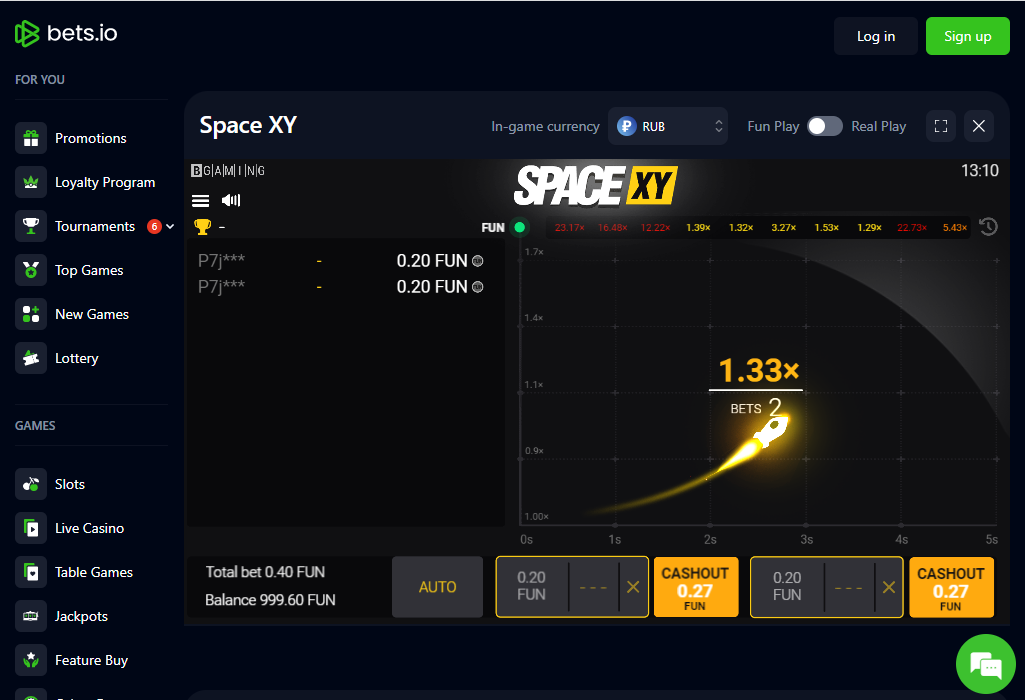Select the 12.22x history result
Image resolution: width=1025 pixels, height=700 pixels.
[x=655, y=227]
